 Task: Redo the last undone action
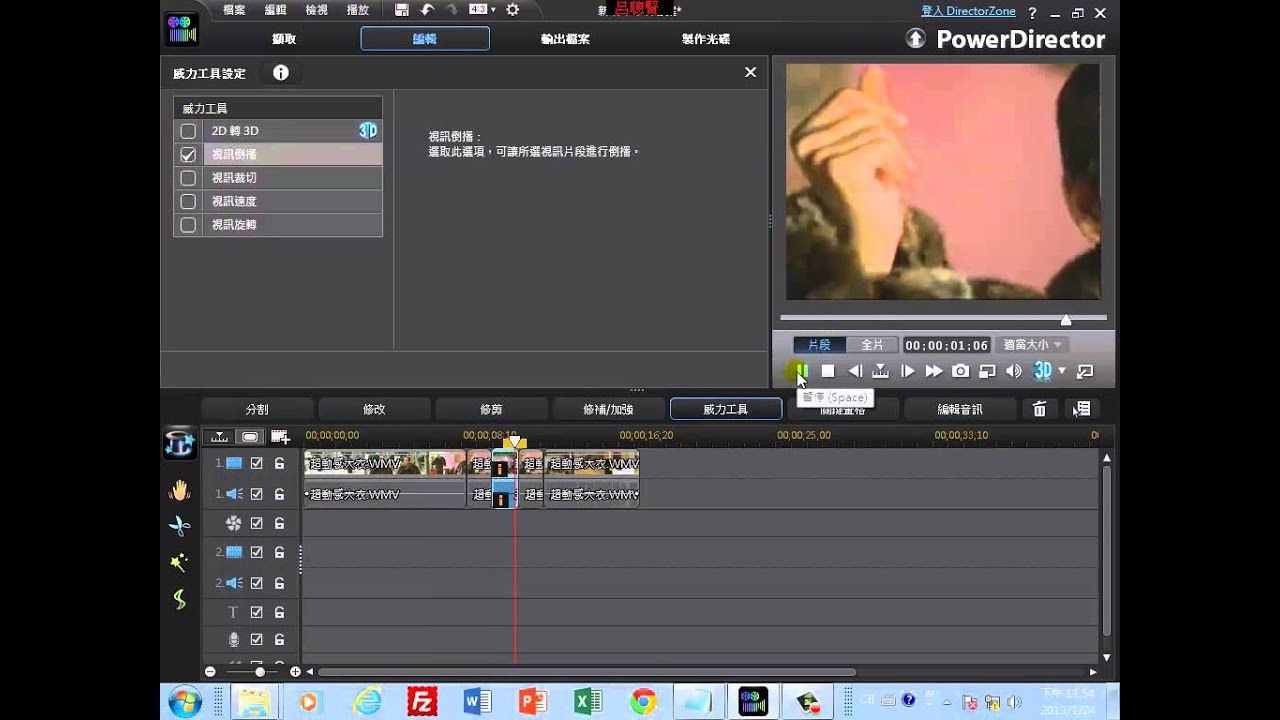tap(453, 10)
